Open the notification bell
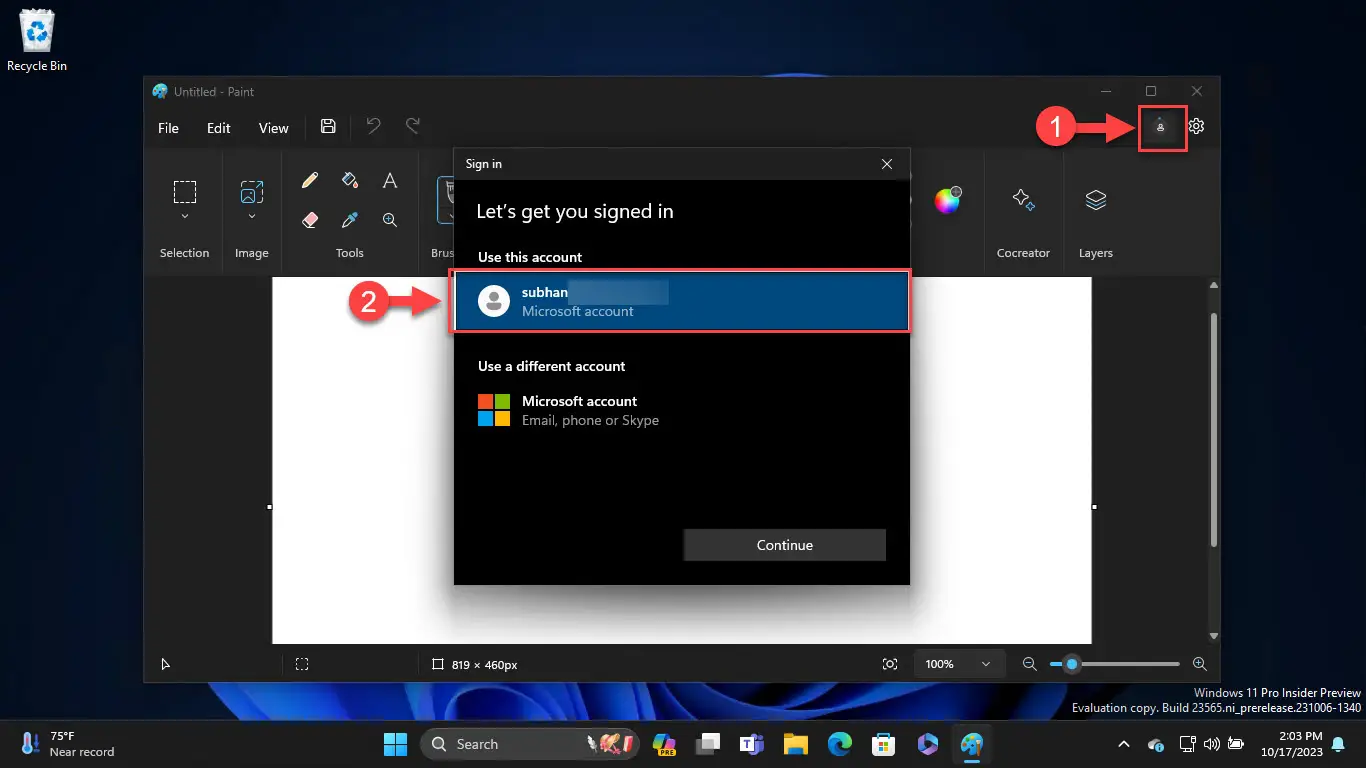 coord(1338,744)
